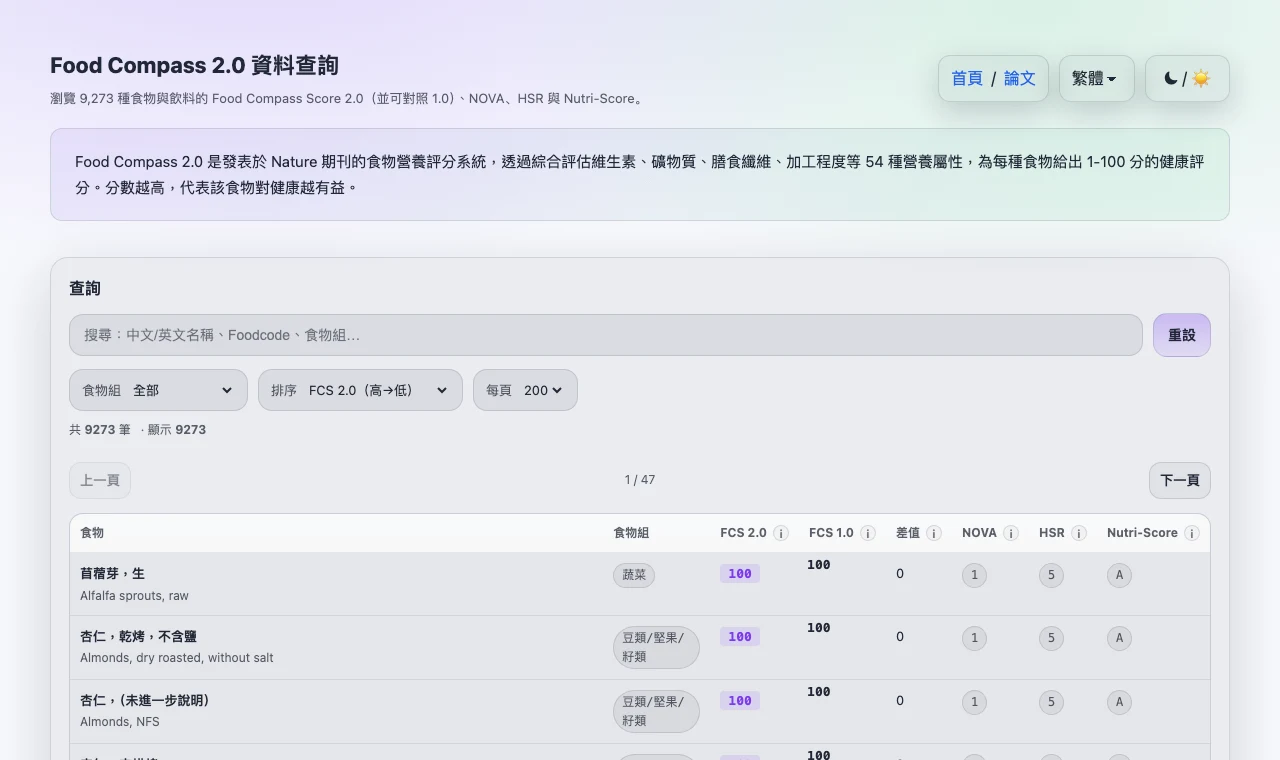Image resolution: width=1280 pixels, height=760 pixels.
Task: Click 'Almonds, dry roasted, without salt' text
Action: point(177,658)
